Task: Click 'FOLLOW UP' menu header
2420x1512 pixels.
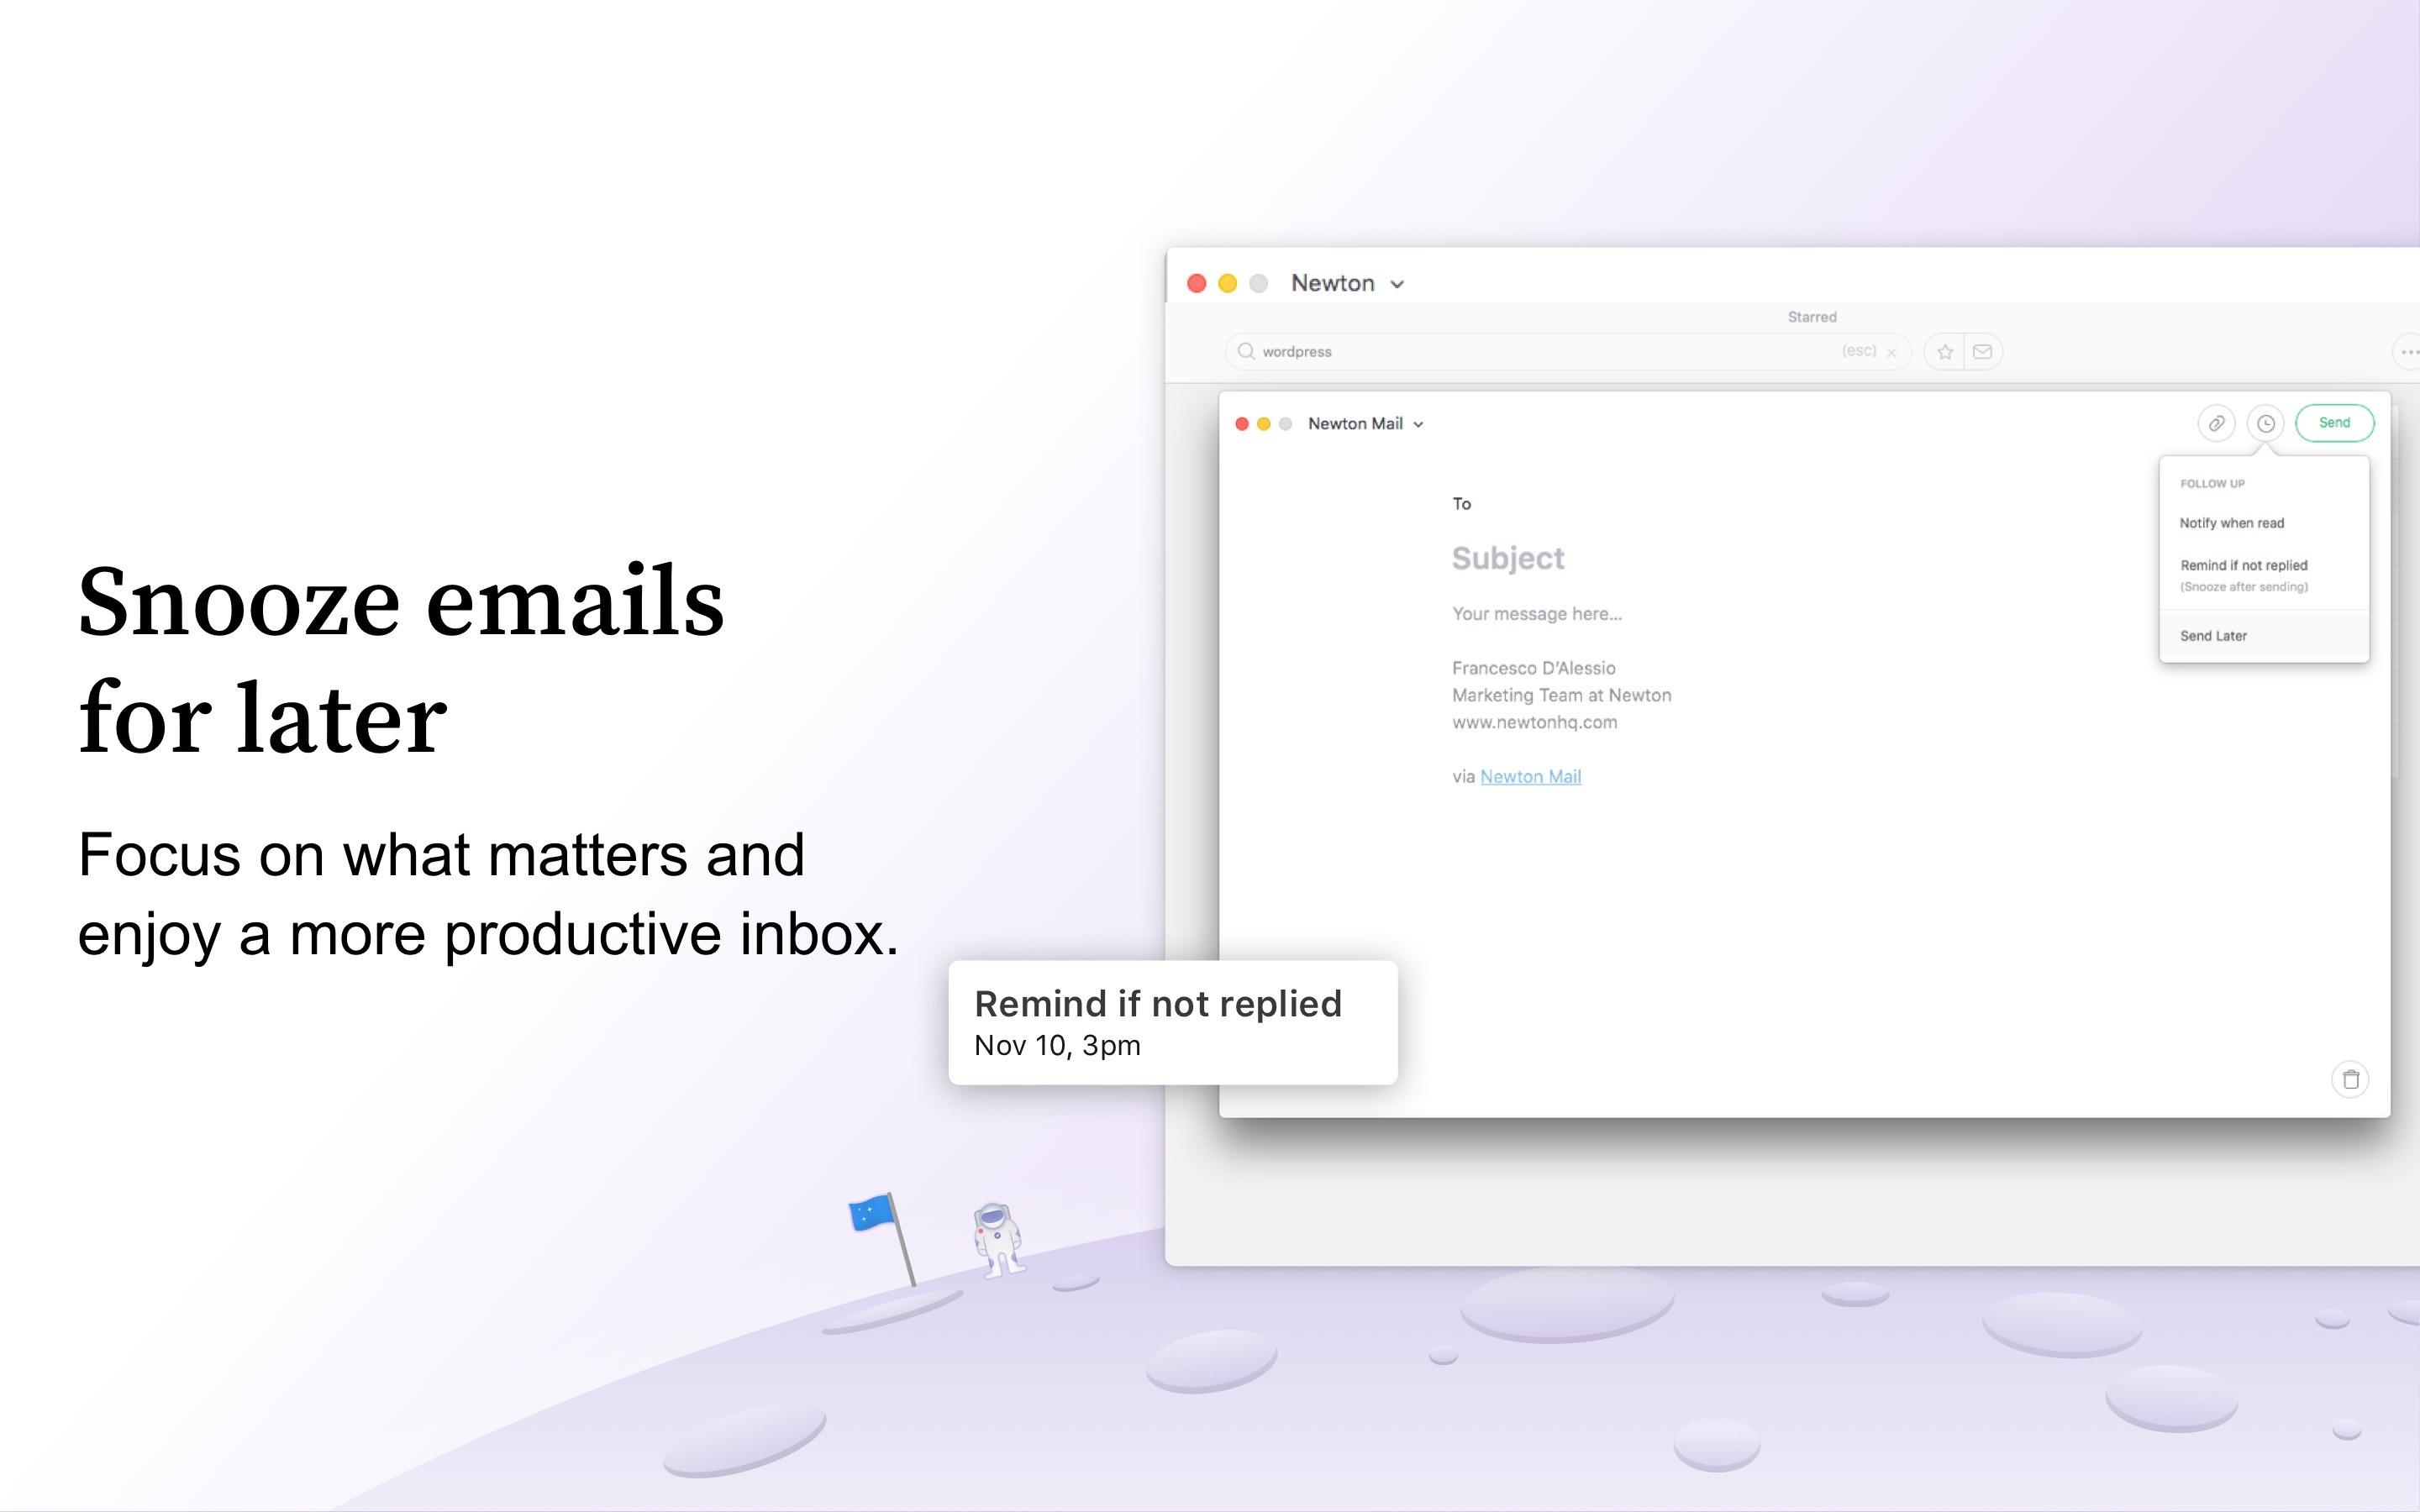Action: (x=2212, y=484)
